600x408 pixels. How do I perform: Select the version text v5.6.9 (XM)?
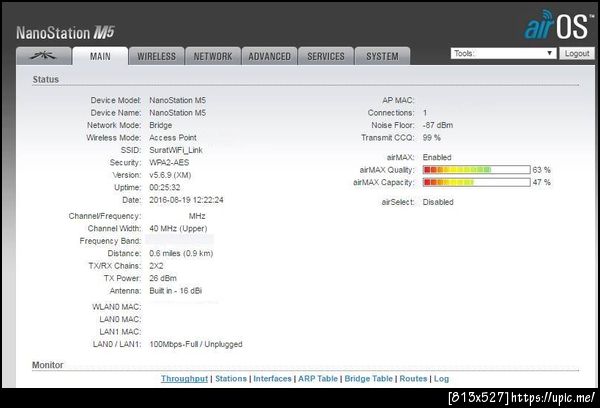click(x=170, y=175)
